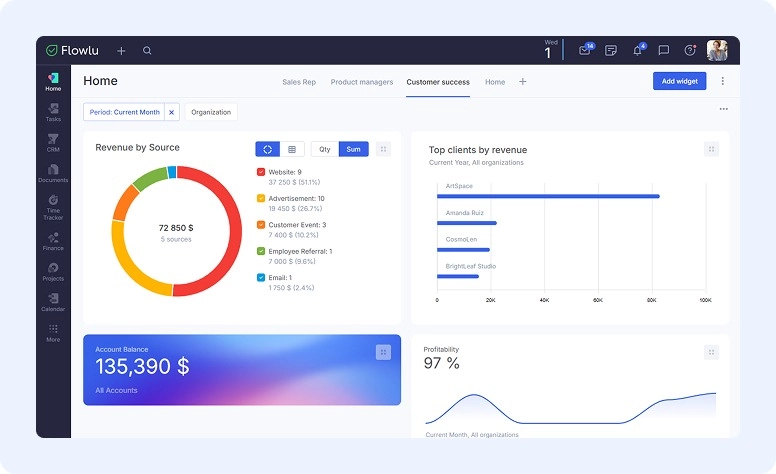
Task: Open the chat messages icon
Action: coord(664,50)
